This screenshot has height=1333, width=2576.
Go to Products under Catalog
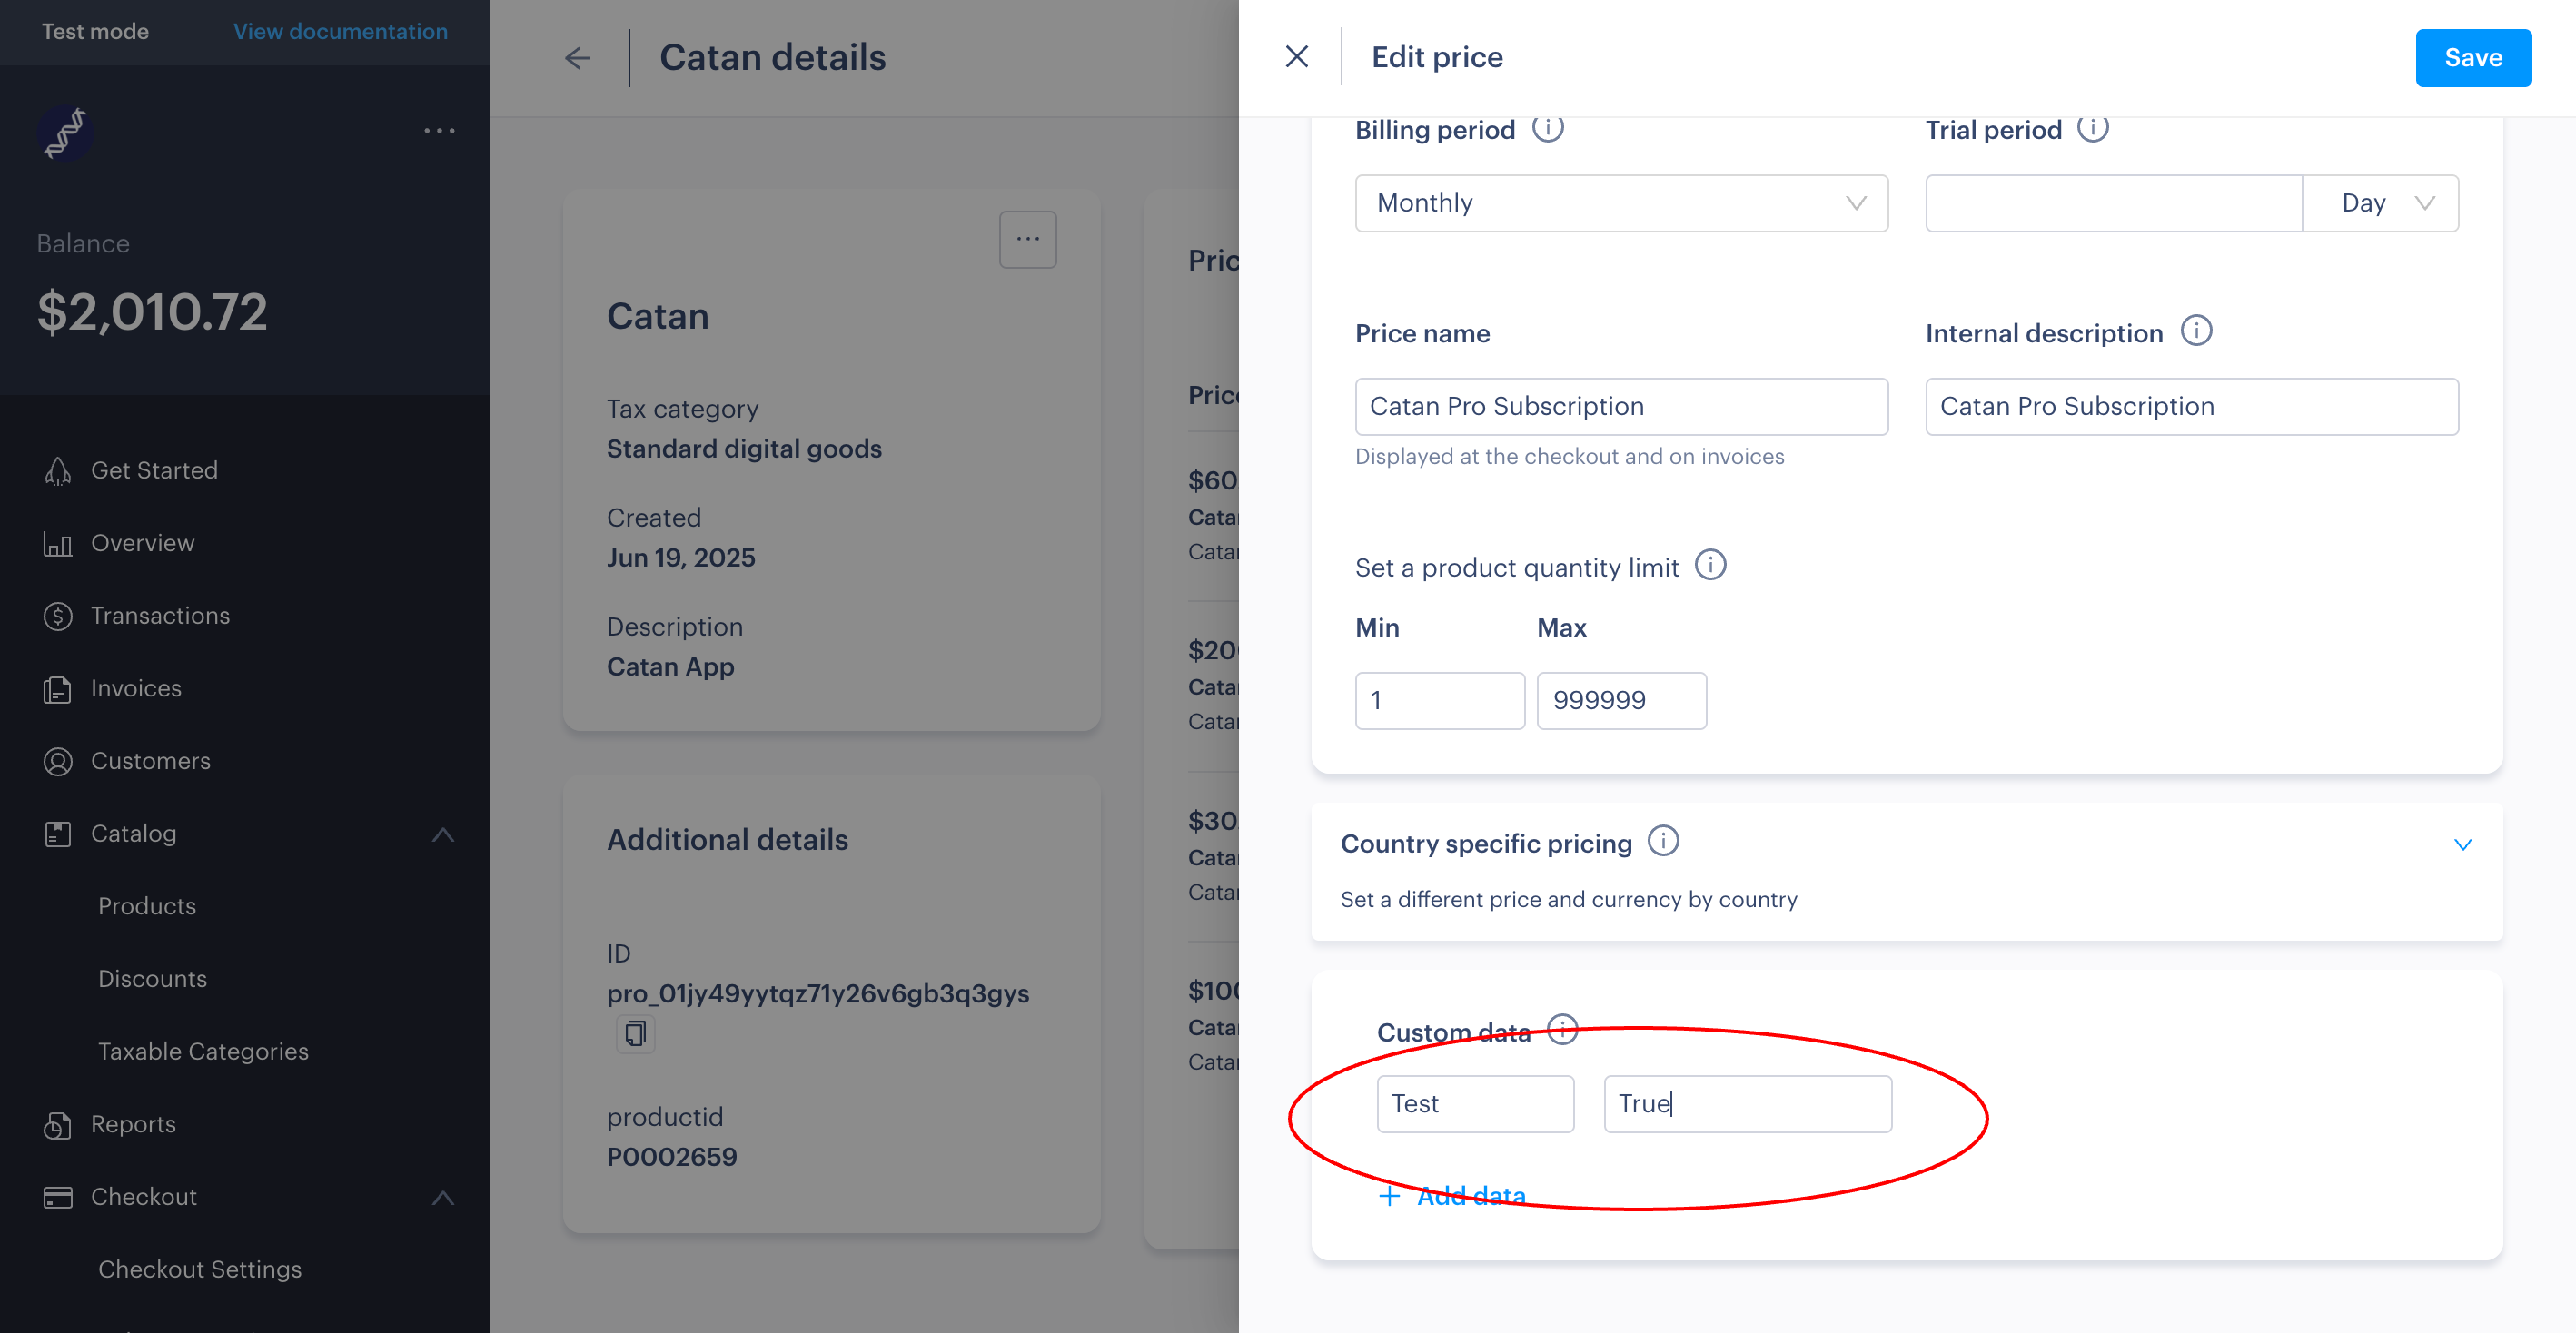tap(147, 906)
